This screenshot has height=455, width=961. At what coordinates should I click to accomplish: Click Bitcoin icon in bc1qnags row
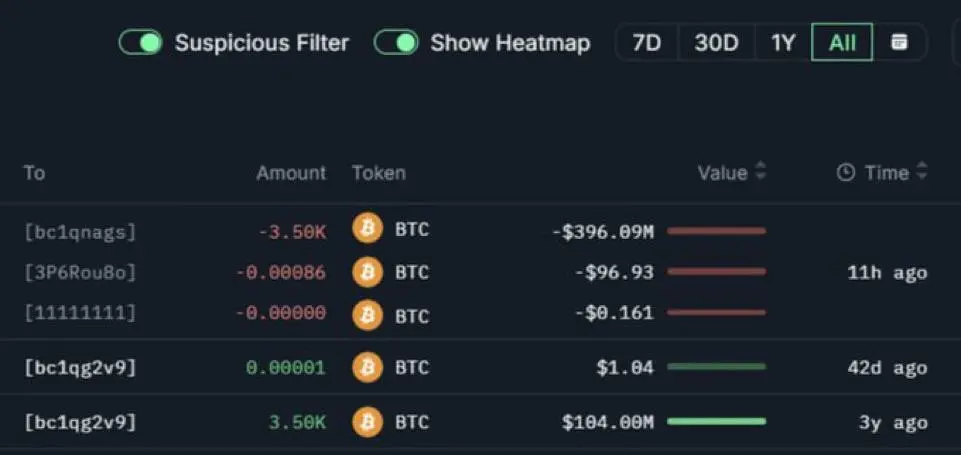(x=367, y=230)
